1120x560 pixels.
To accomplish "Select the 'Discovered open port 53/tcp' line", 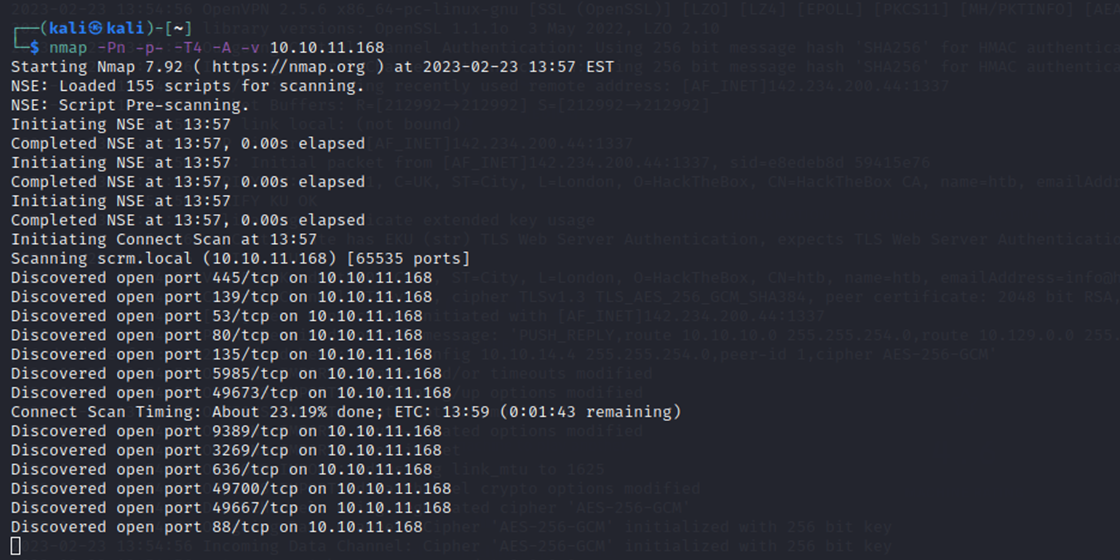I will [x=217, y=316].
